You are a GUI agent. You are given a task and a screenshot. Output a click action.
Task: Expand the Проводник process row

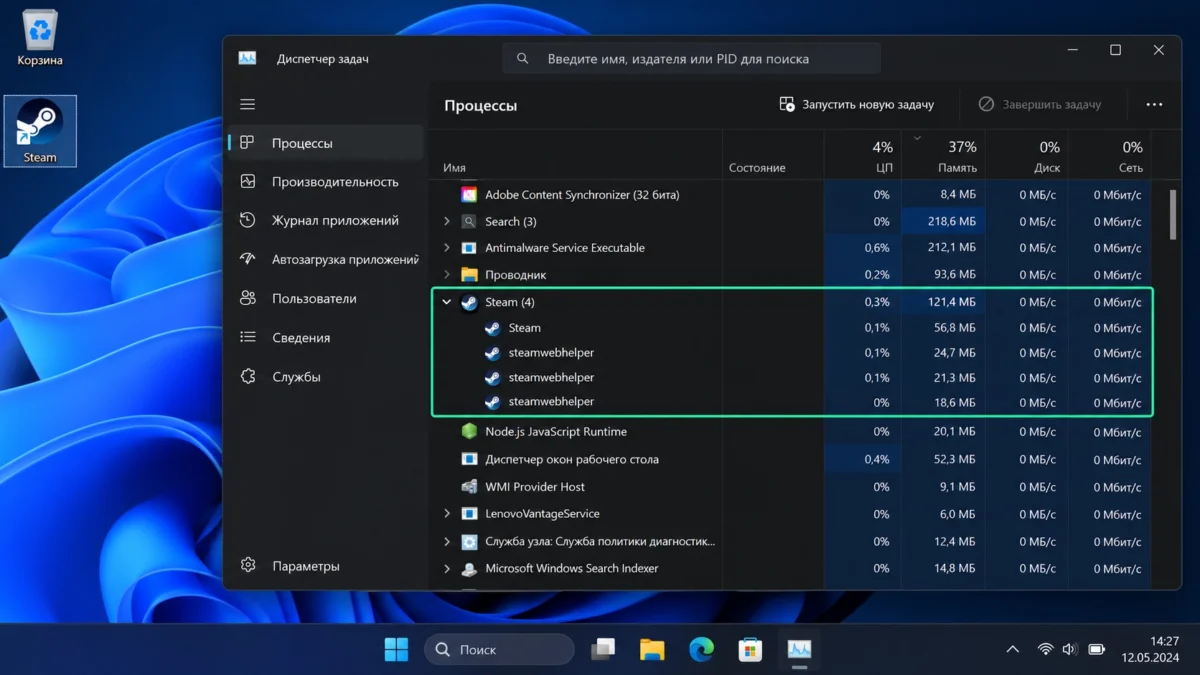point(447,275)
